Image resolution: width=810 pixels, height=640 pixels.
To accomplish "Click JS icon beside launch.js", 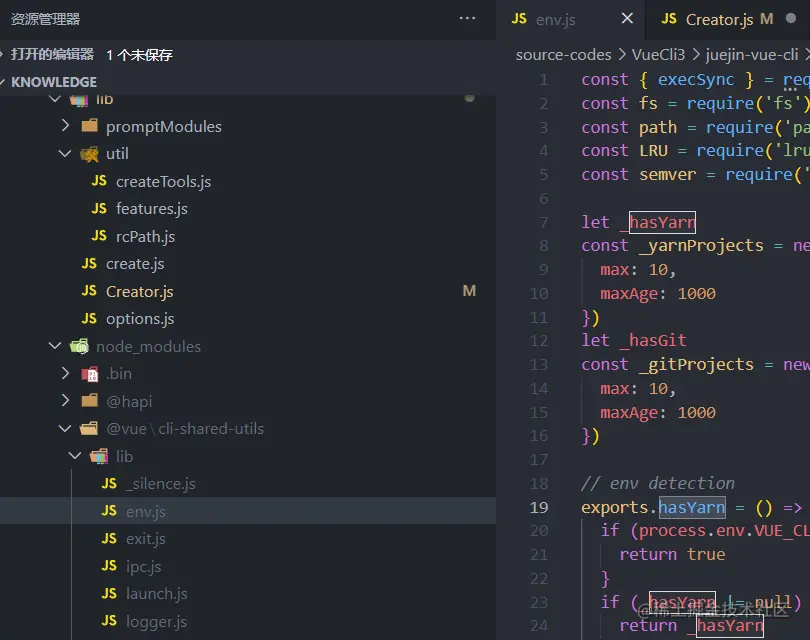I will (109, 593).
